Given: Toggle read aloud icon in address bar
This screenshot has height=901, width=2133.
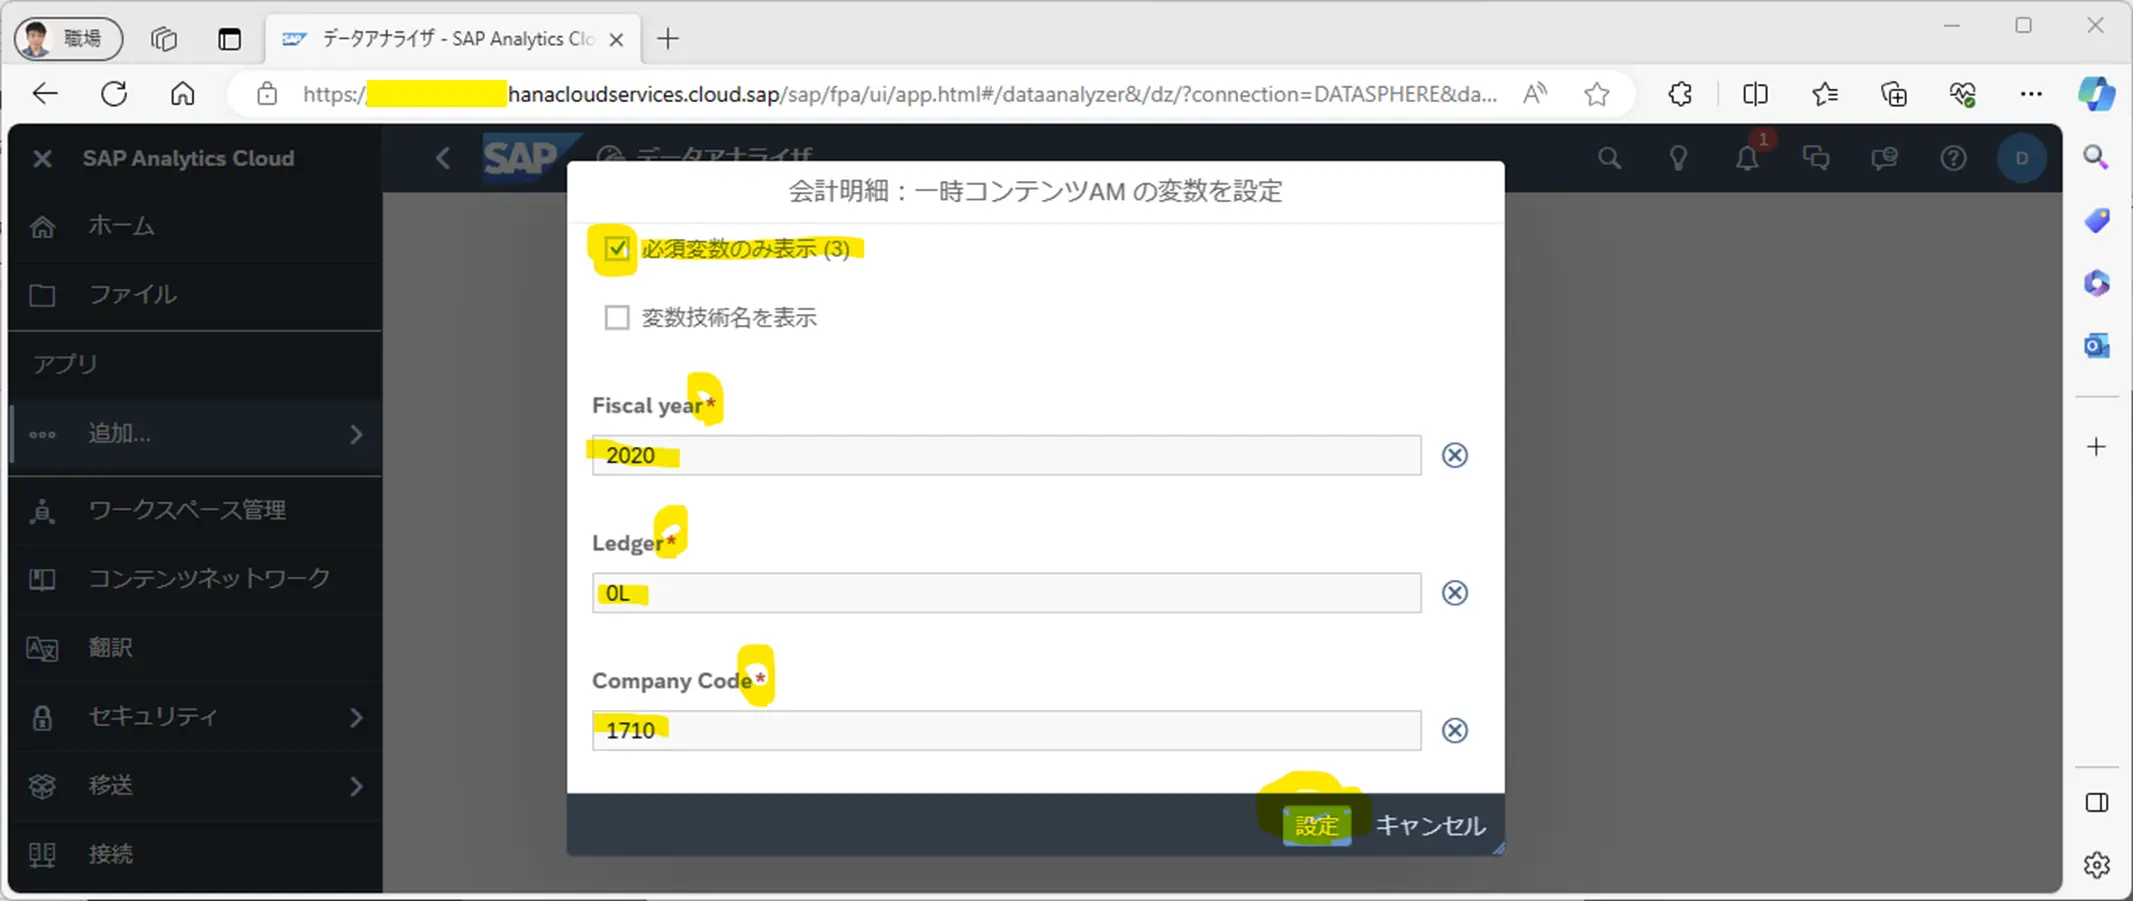Looking at the screenshot, I should tap(1535, 94).
